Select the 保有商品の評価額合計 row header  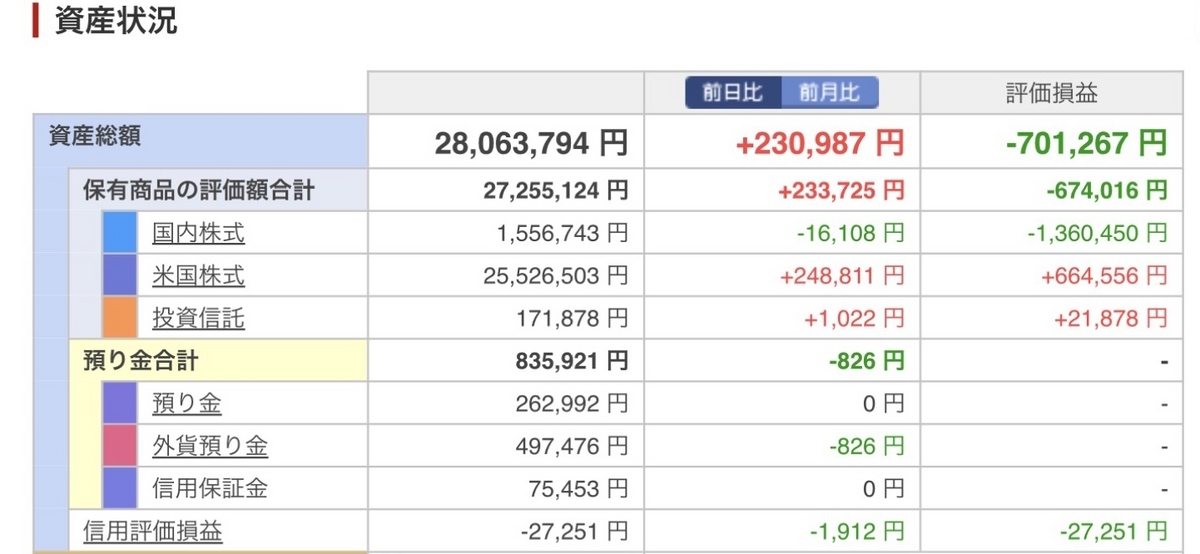(x=217, y=190)
